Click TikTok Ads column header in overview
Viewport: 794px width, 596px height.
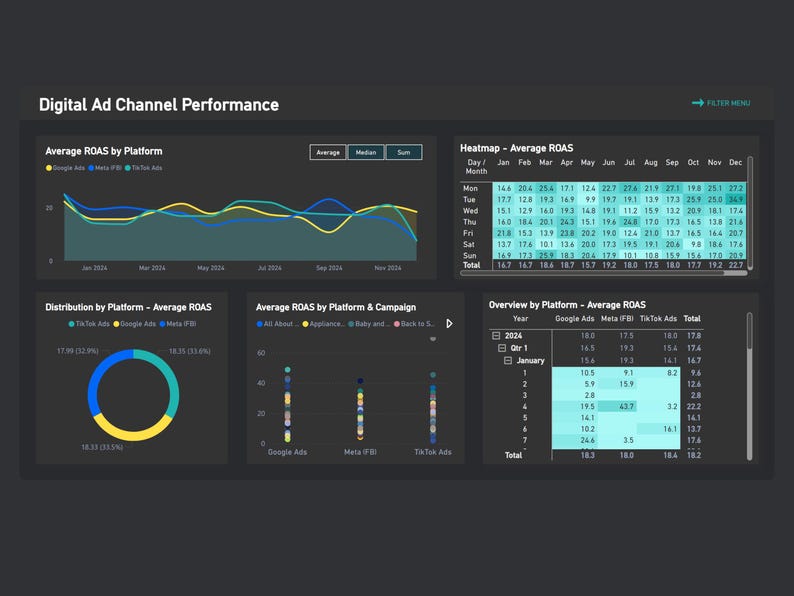click(x=658, y=319)
